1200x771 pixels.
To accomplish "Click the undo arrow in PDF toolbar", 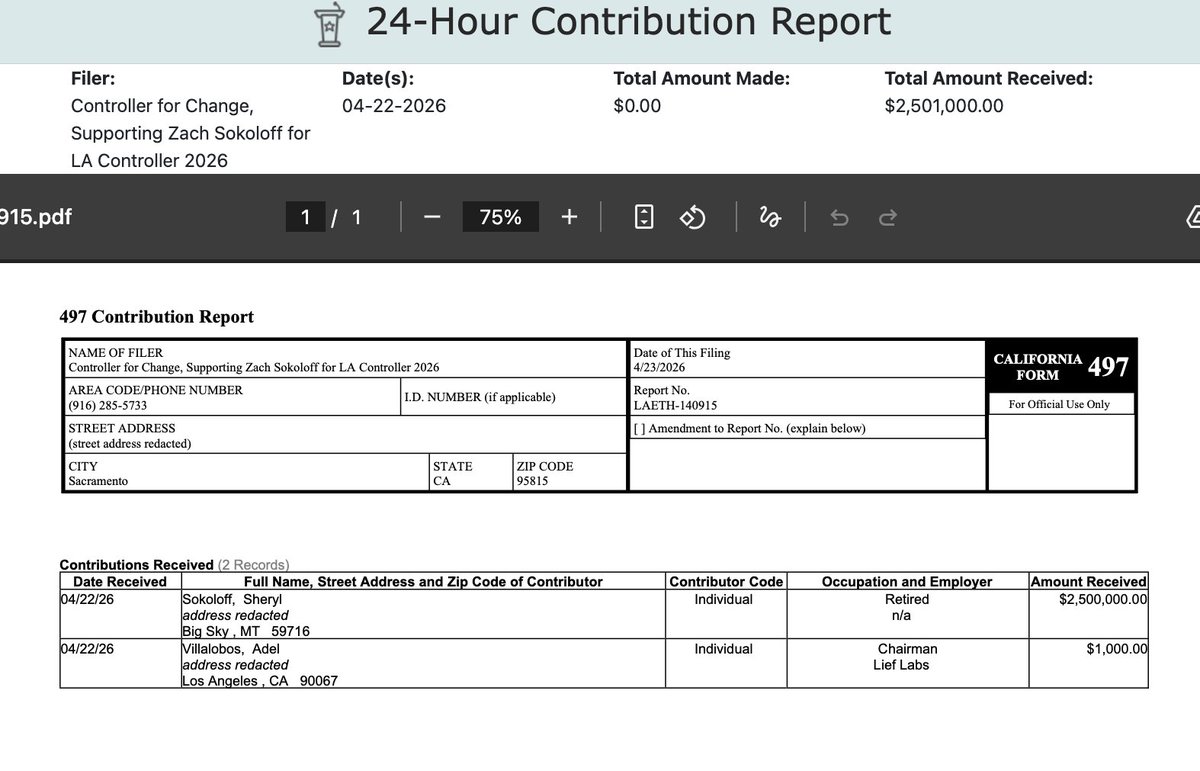I will coord(840,218).
